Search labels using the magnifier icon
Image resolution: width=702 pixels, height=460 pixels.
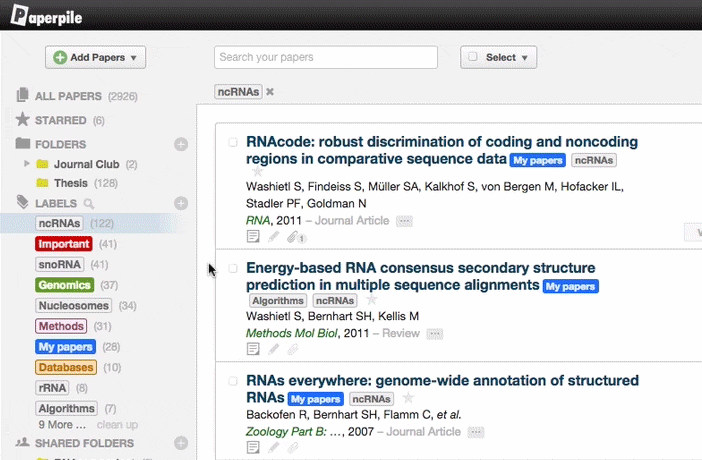point(89,204)
